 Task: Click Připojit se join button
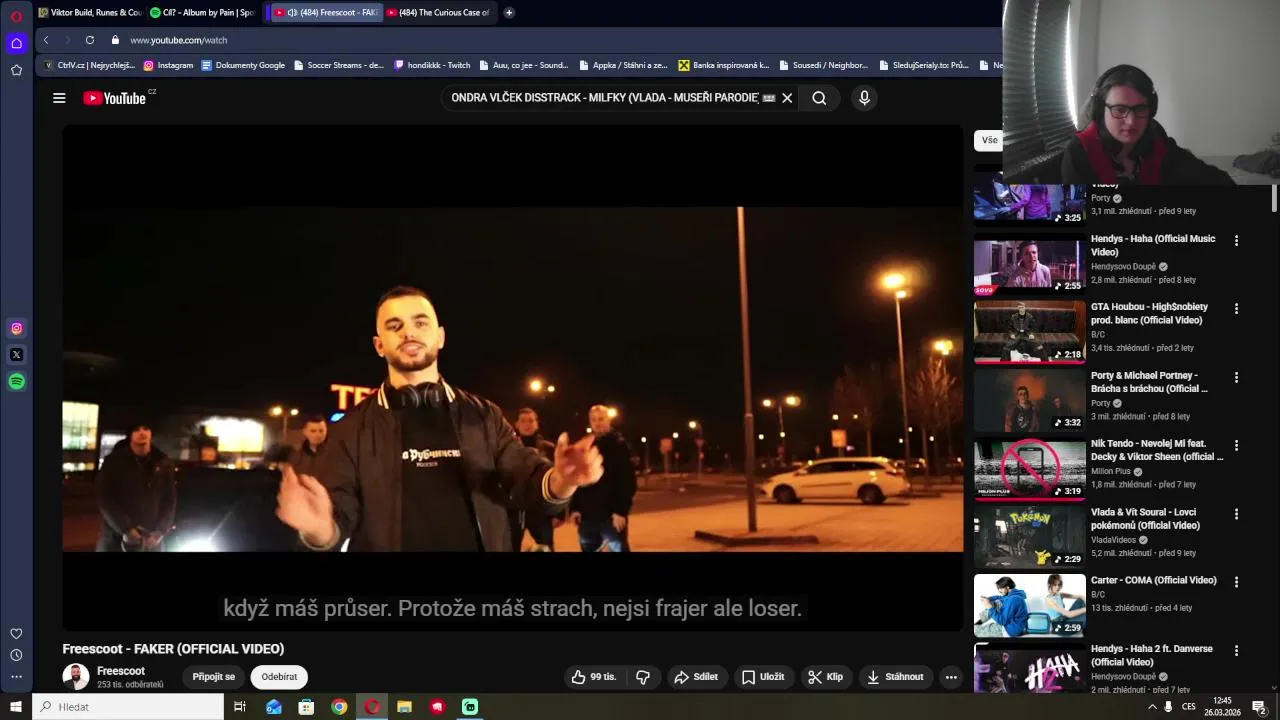click(x=214, y=677)
